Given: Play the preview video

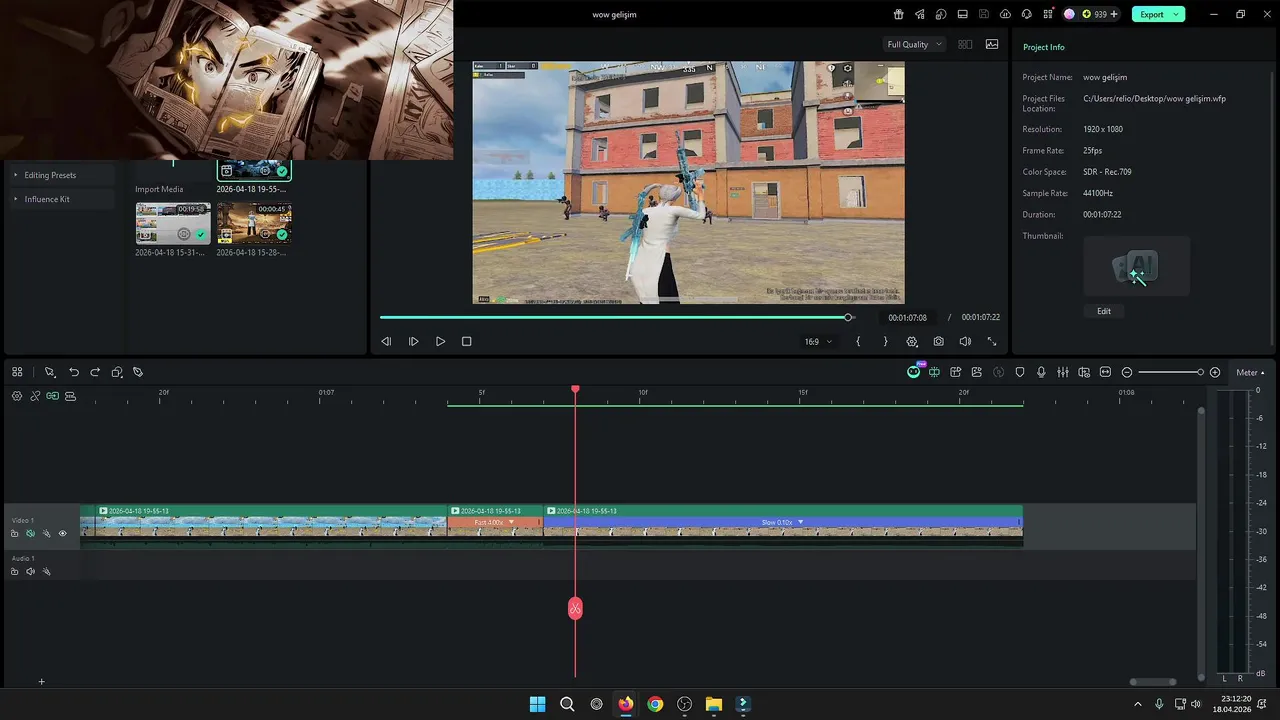Looking at the screenshot, I should click(x=440, y=341).
